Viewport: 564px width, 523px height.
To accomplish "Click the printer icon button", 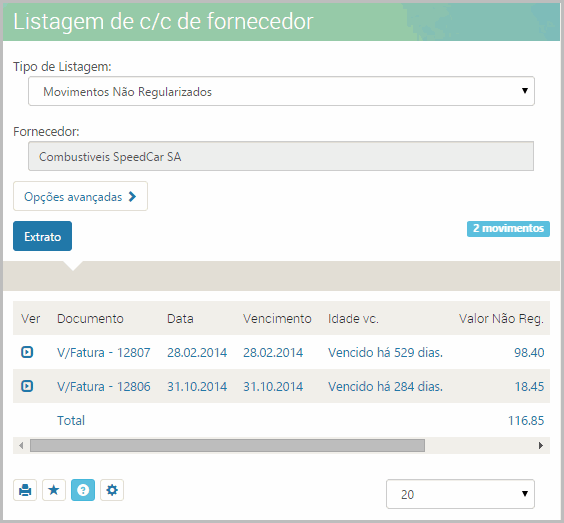I will point(25,490).
